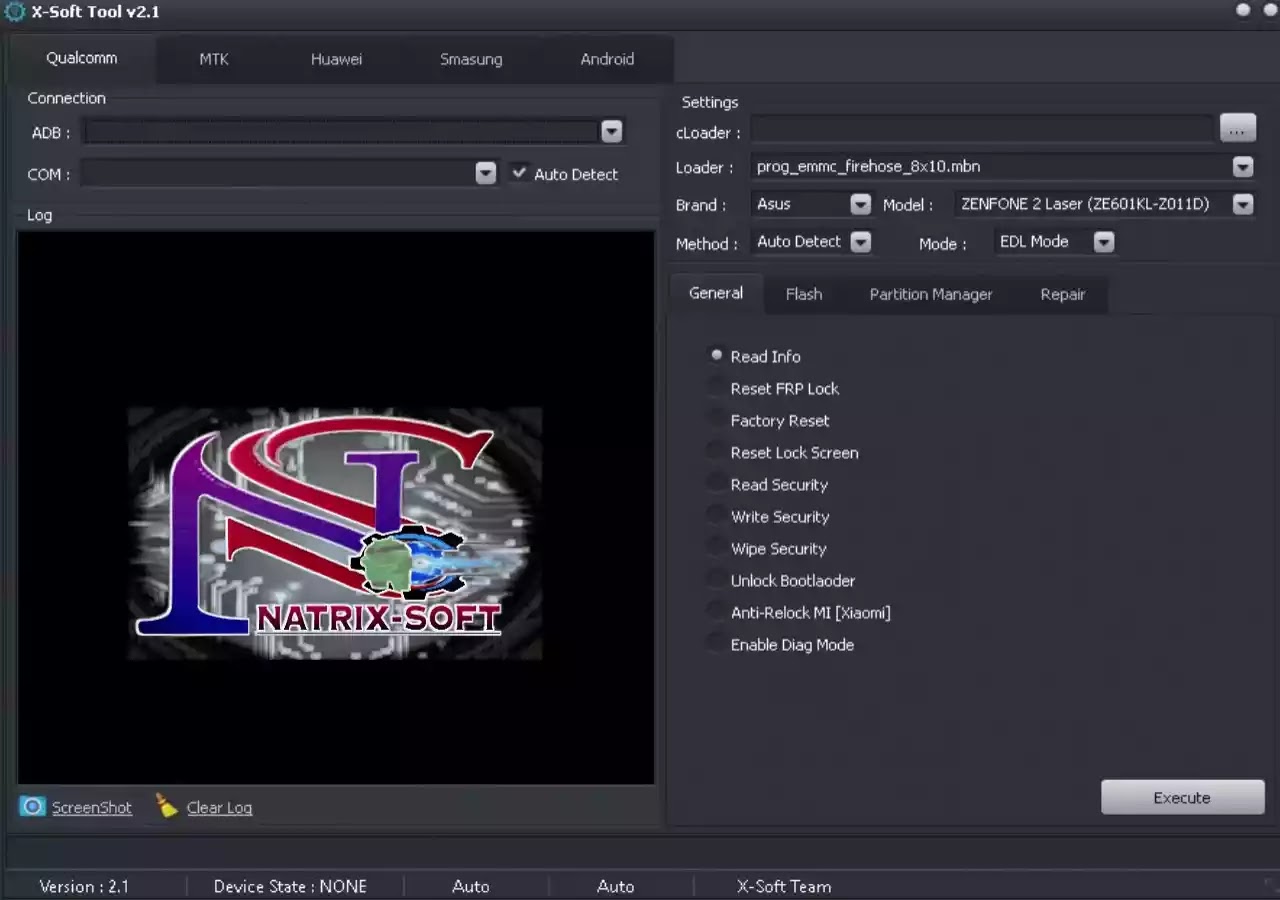
Task: Click the Version : 2.1 status text
Action: pyautogui.click(x=84, y=886)
